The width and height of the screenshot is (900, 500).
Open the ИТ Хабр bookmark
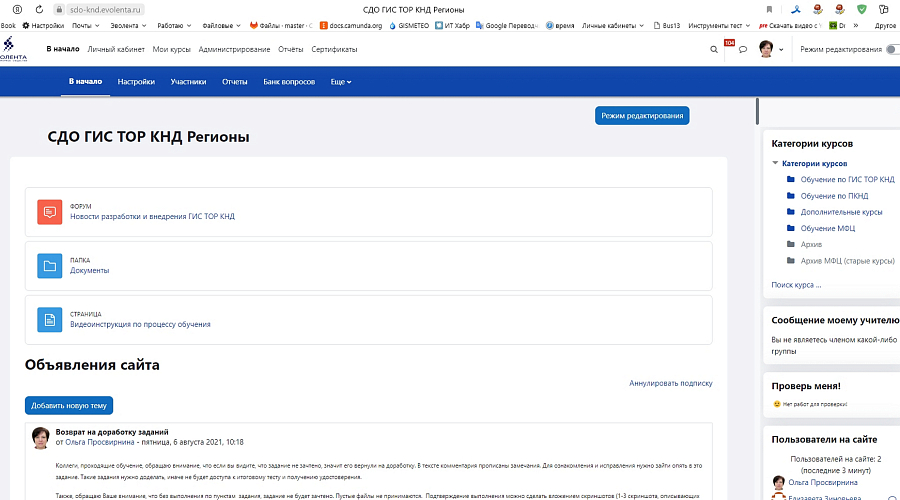pyautogui.click(x=452, y=25)
